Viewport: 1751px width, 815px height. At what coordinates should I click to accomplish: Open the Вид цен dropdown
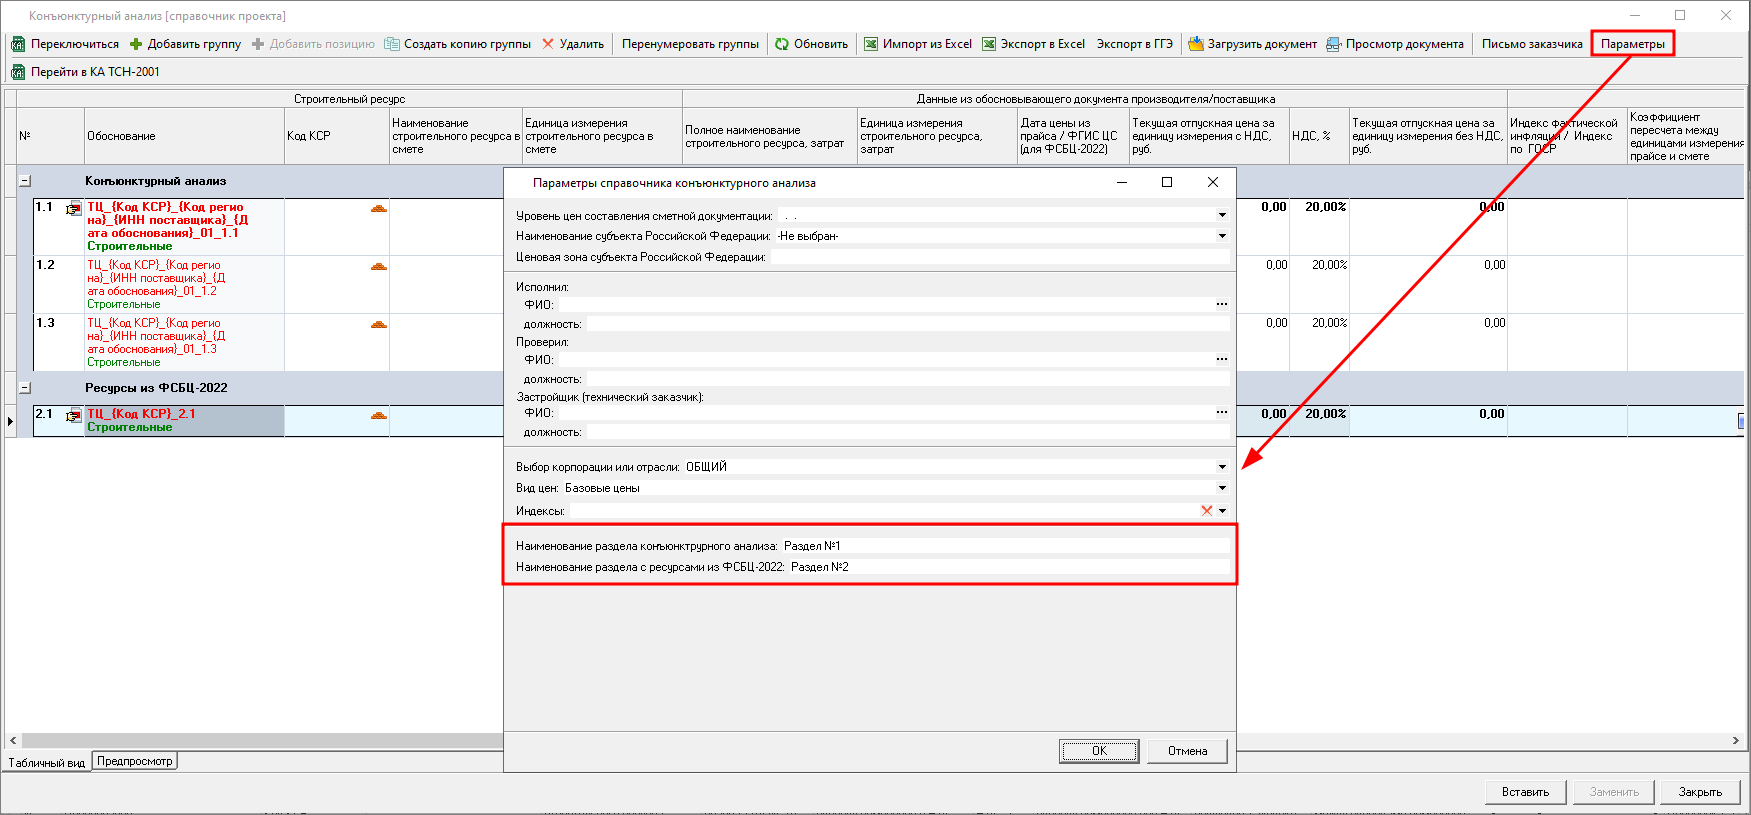1222,488
